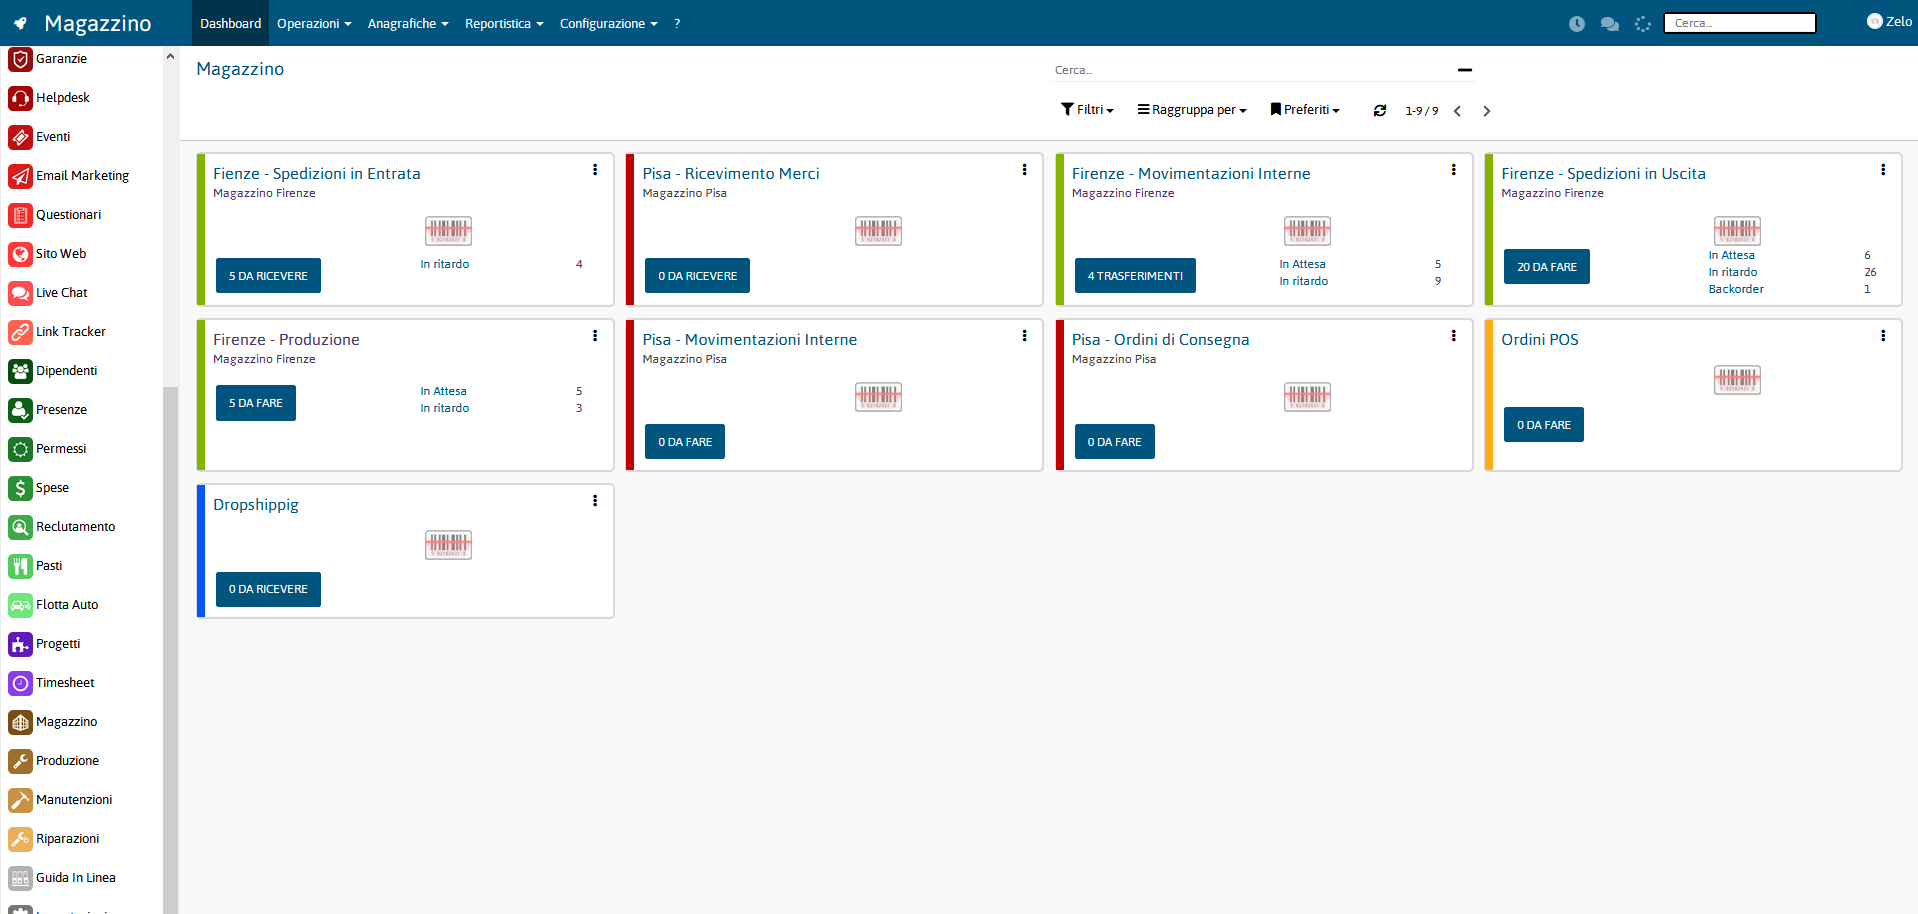The image size is (1918, 914).
Task: Open Pisa - Movimentazioni Interne card title
Action: coord(750,340)
